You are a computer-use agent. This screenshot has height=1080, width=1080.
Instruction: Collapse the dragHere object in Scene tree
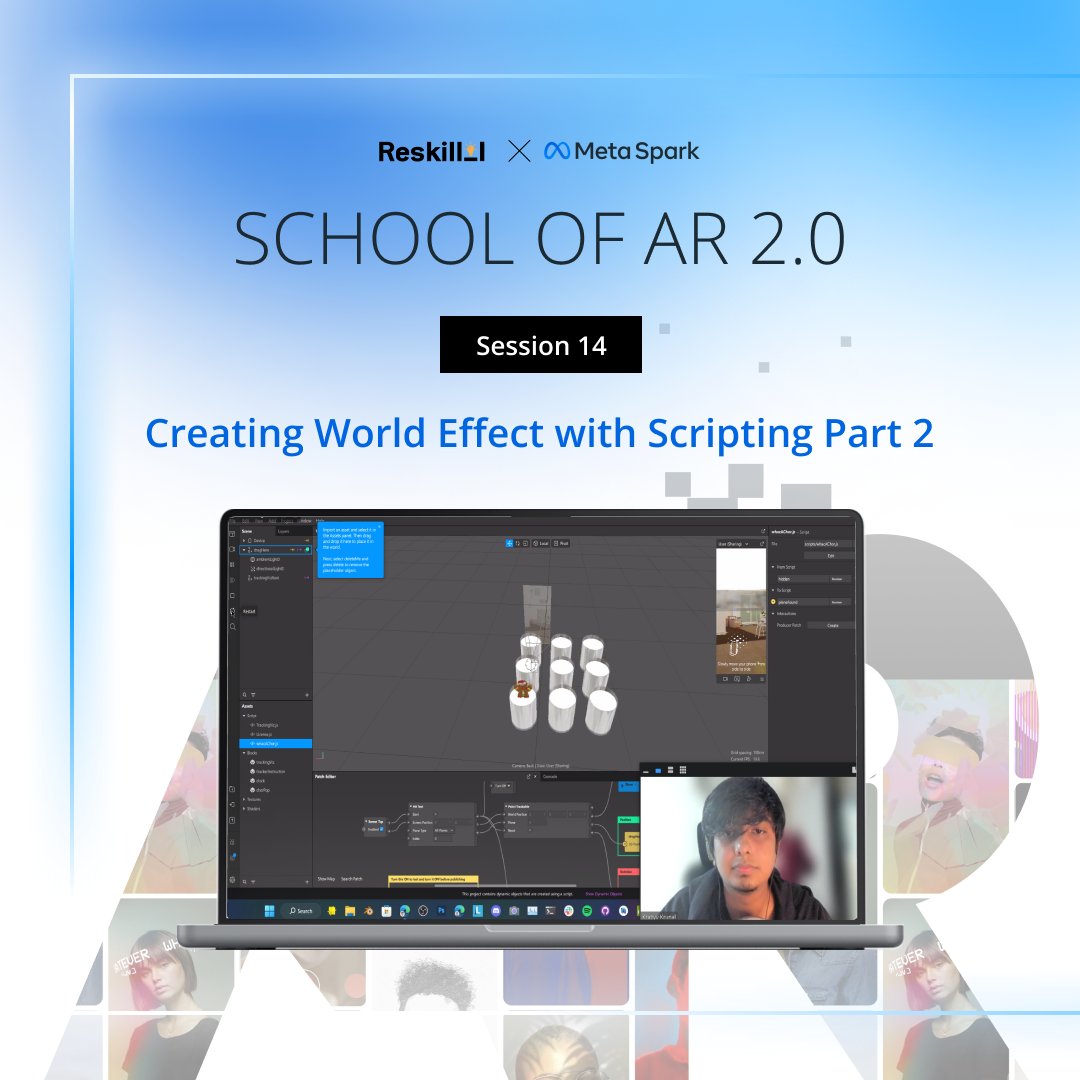tap(244, 550)
